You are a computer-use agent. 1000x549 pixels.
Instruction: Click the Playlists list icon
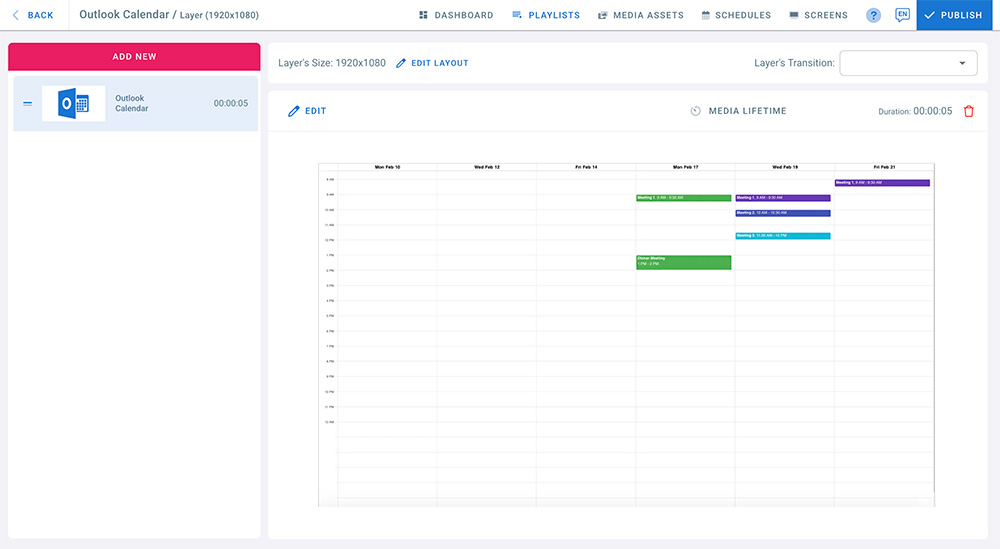click(517, 15)
